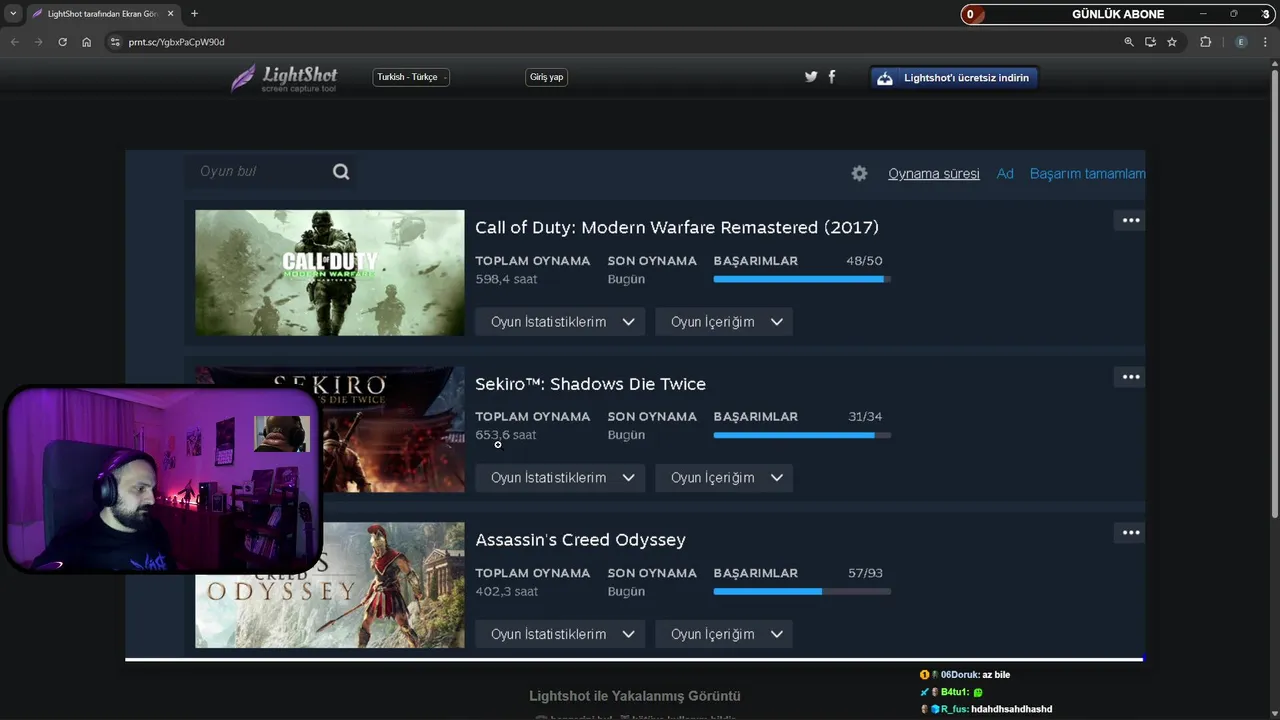Viewport: 1280px width, 720px height.
Task: Bookmark this page with the star icon
Action: pyautogui.click(x=1172, y=42)
